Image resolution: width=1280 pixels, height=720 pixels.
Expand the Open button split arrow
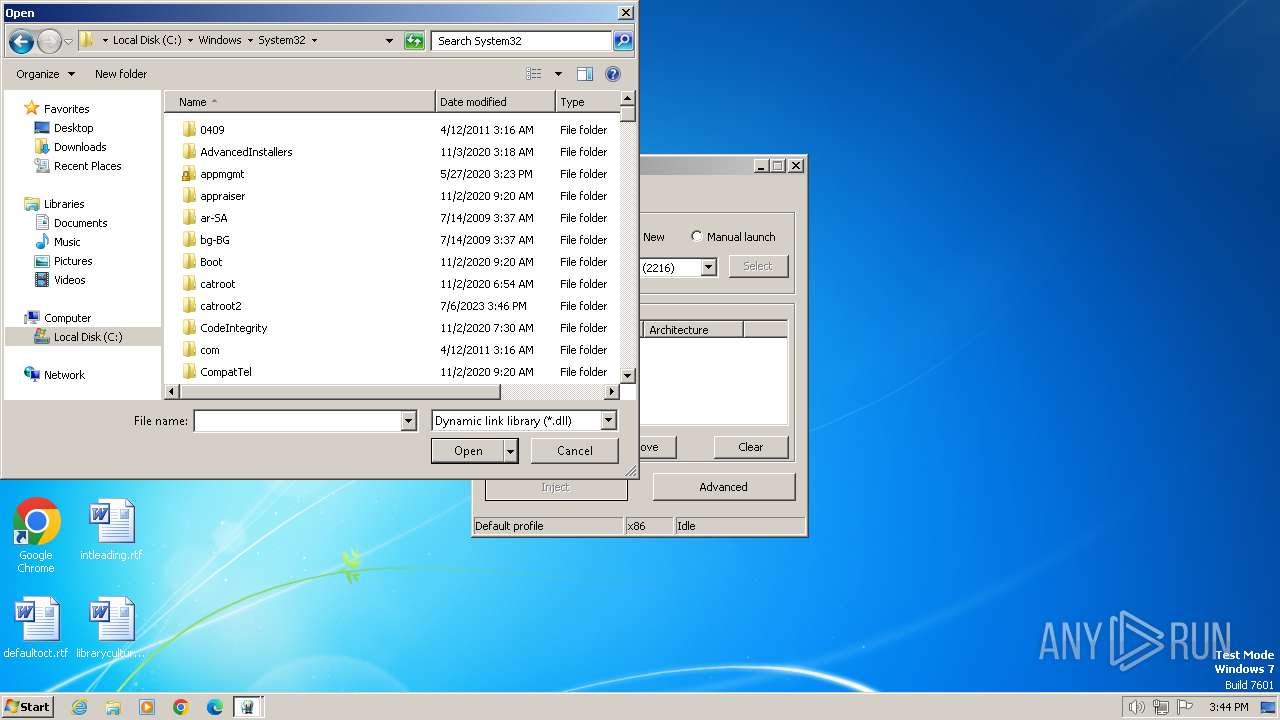pos(511,451)
